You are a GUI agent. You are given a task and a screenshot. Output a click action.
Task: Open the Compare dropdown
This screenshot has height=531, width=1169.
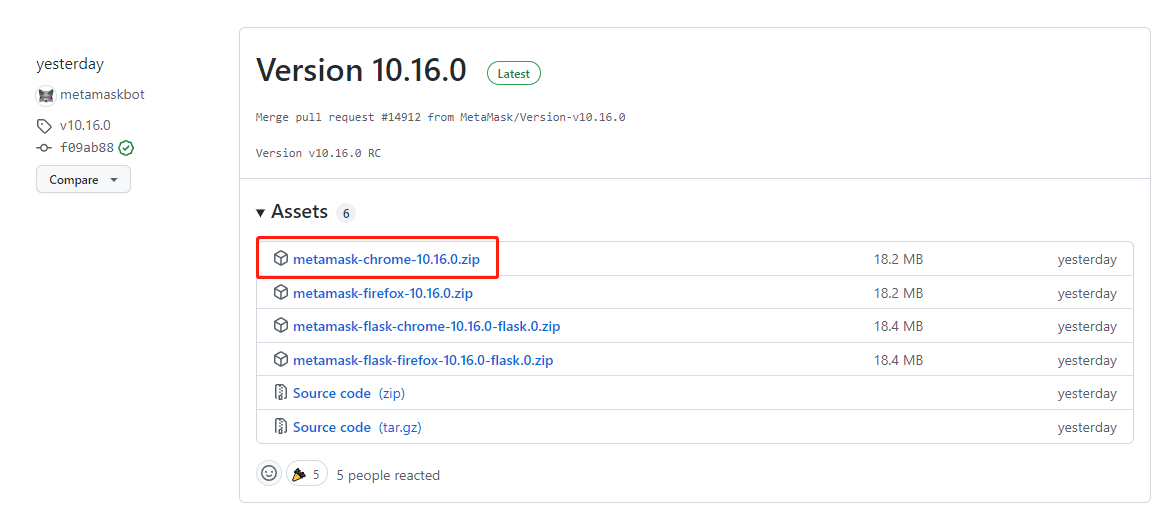coord(84,180)
